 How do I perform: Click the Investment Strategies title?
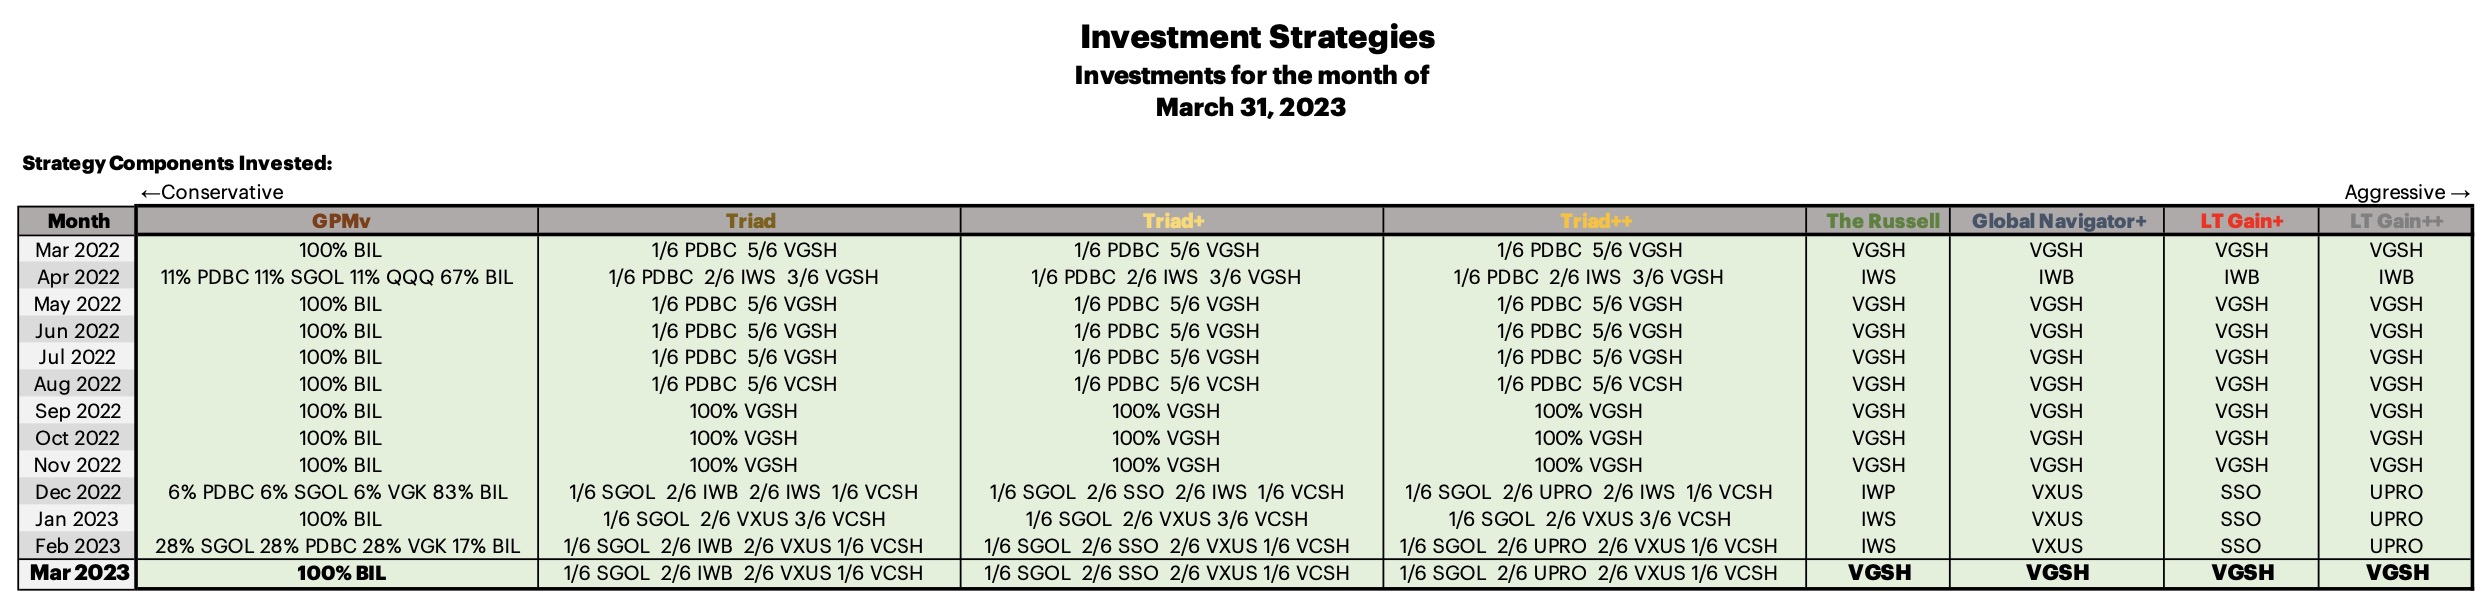click(1257, 37)
